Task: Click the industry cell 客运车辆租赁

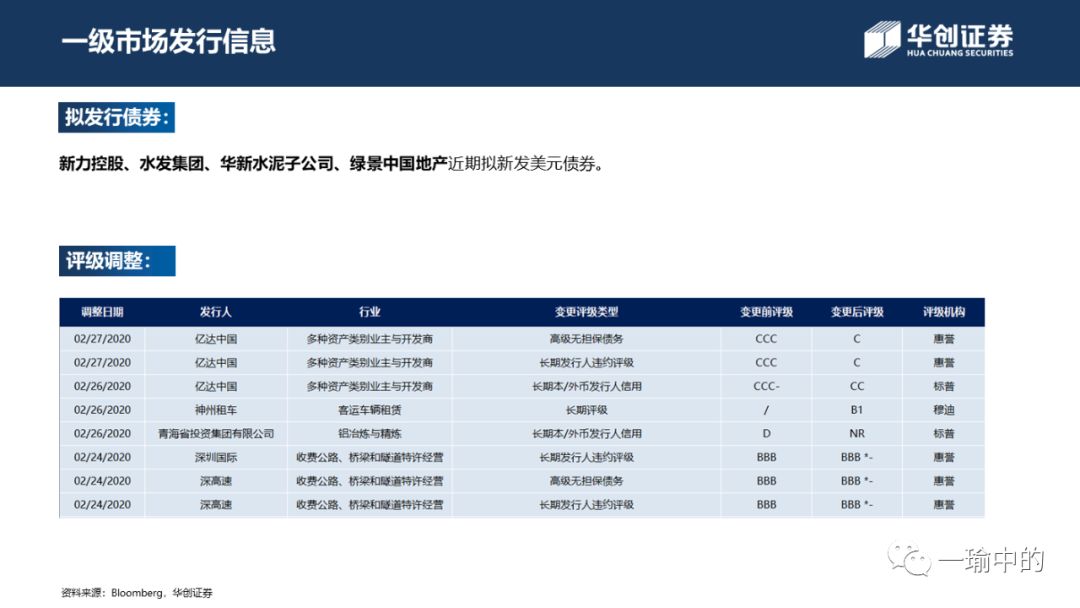Action: [370, 410]
